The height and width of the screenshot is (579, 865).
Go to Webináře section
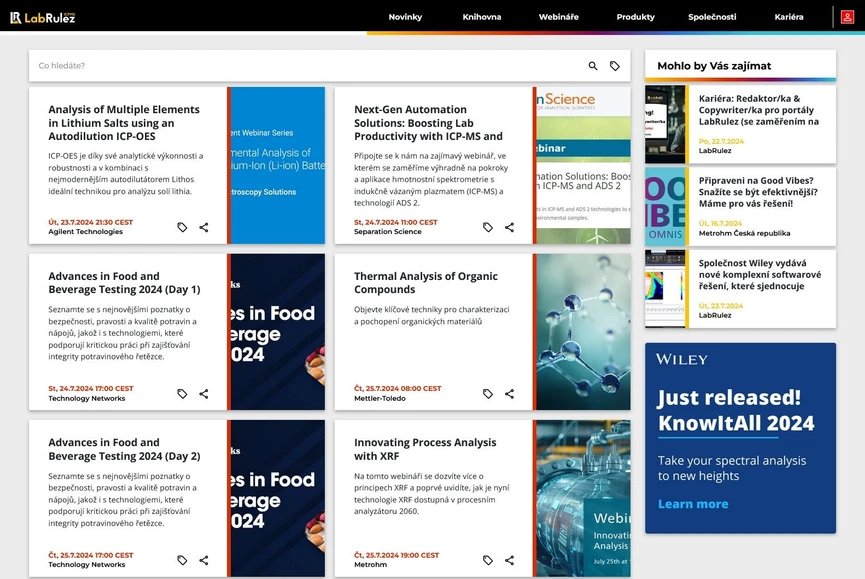pyautogui.click(x=559, y=17)
